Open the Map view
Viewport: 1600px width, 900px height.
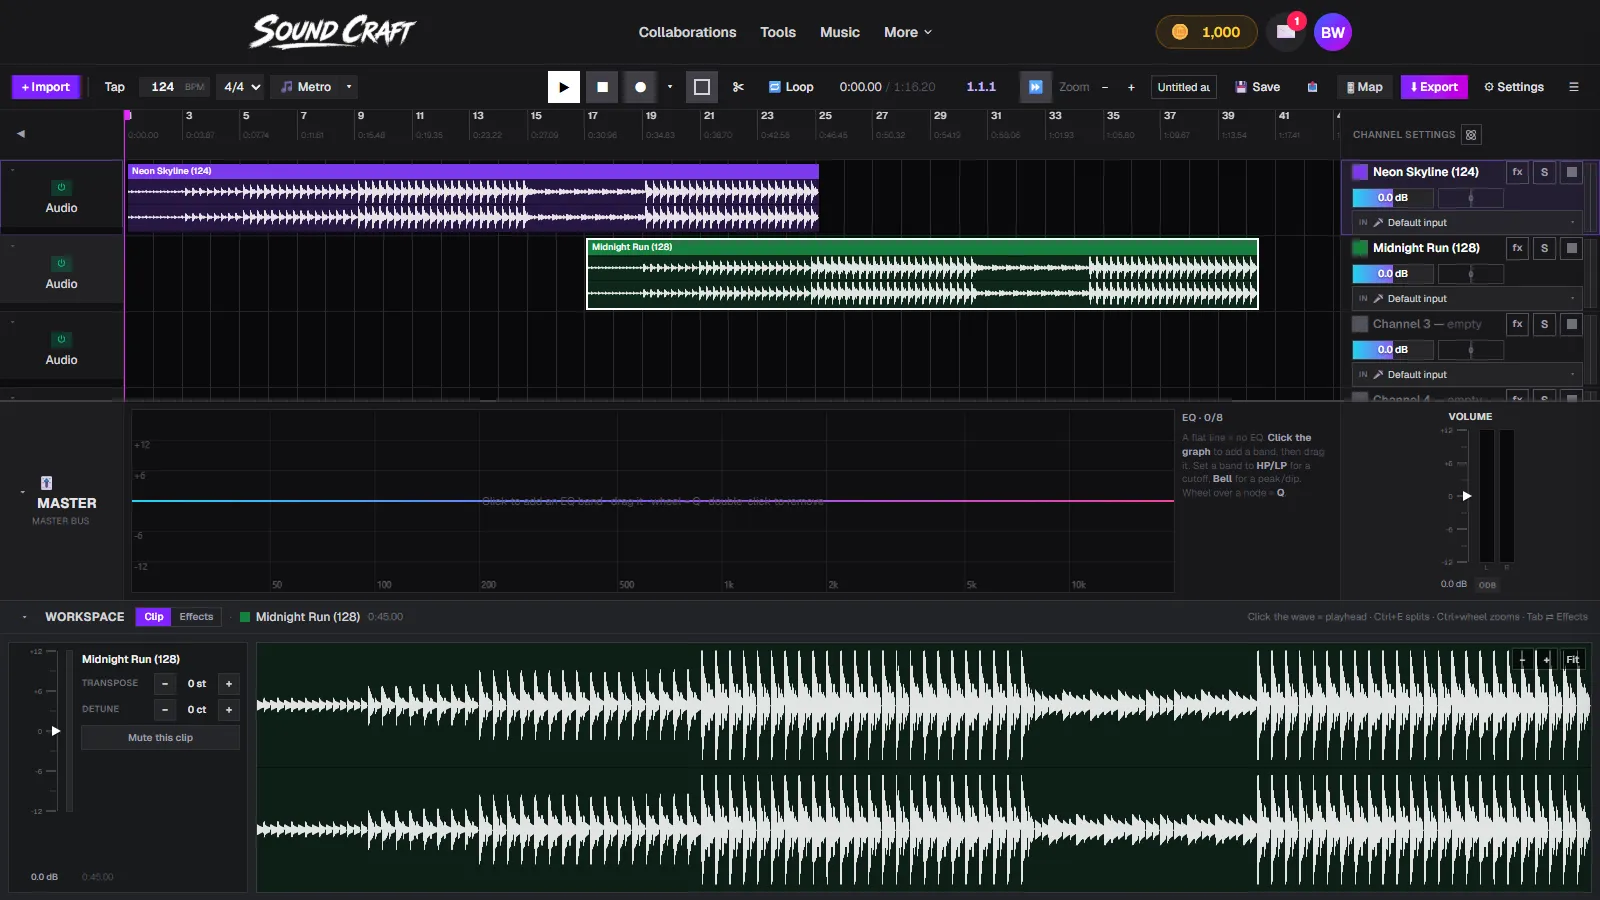[1364, 87]
